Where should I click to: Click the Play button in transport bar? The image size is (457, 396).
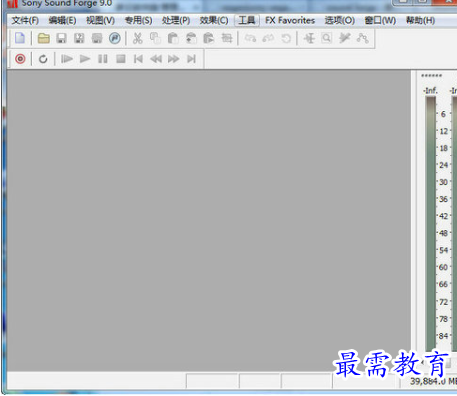[85, 59]
